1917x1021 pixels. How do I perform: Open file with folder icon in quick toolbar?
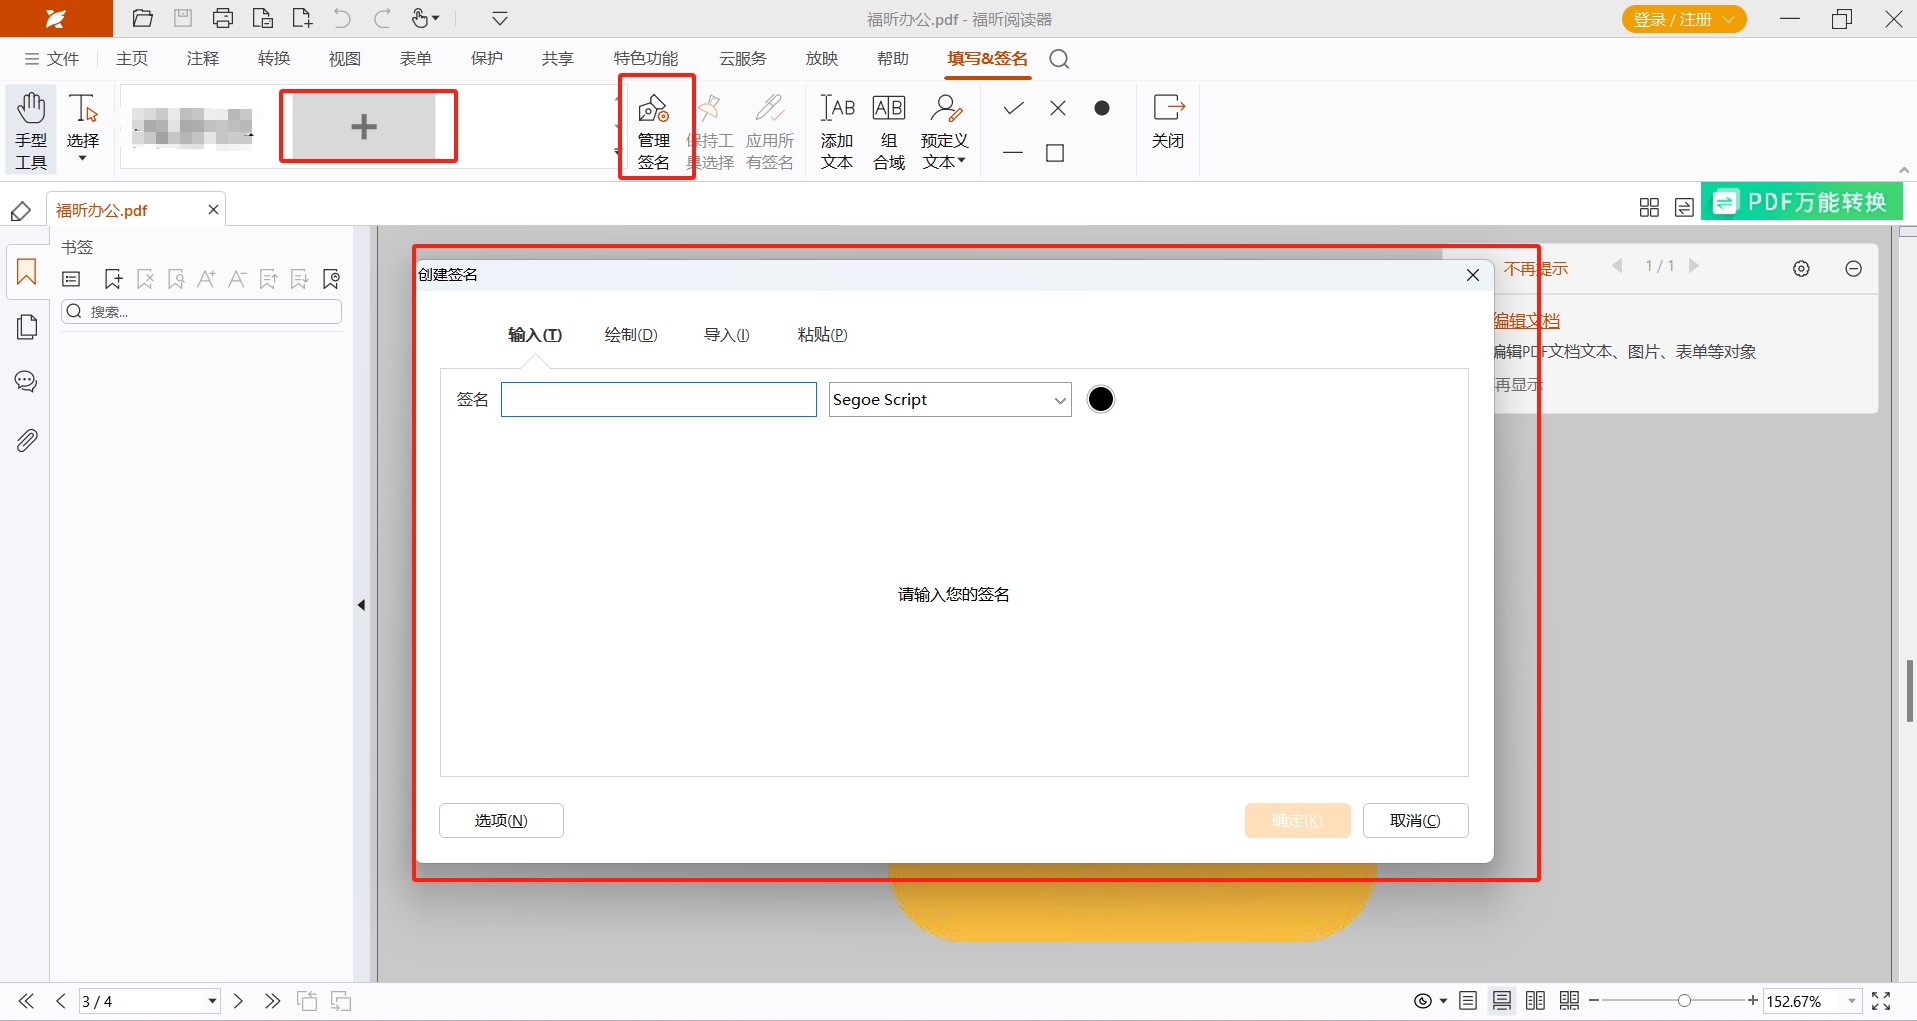[x=143, y=18]
